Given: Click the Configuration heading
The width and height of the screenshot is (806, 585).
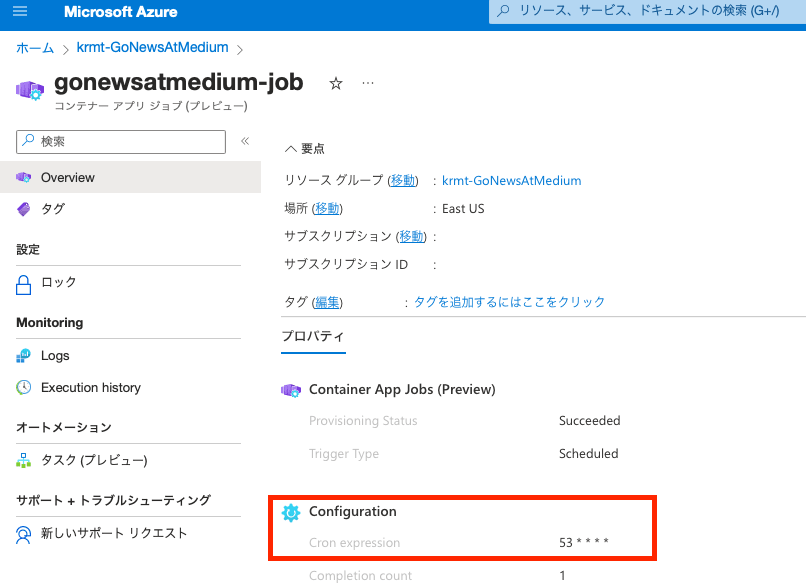Looking at the screenshot, I should pos(353,511).
